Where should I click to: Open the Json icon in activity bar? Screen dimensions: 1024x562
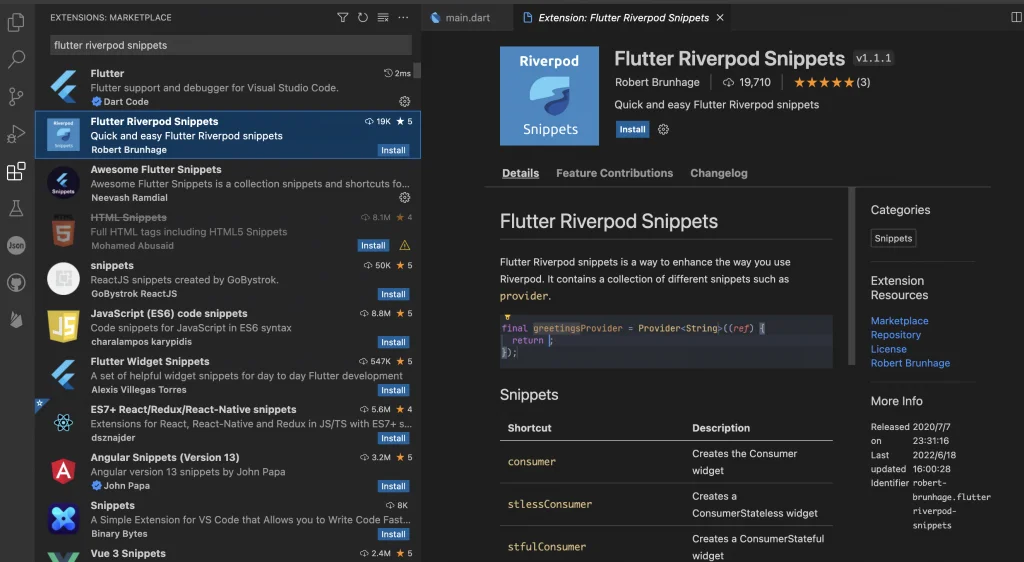(16, 245)
